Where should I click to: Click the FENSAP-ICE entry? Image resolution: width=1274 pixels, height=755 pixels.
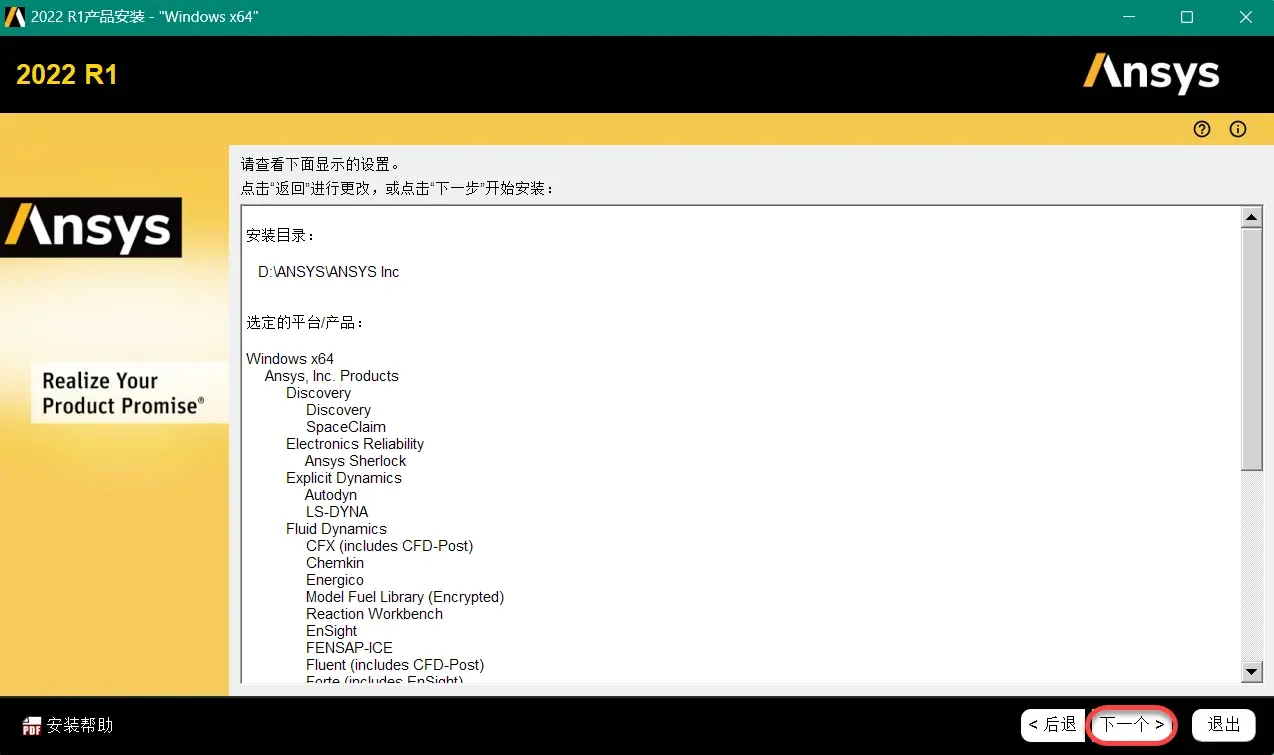350,648
